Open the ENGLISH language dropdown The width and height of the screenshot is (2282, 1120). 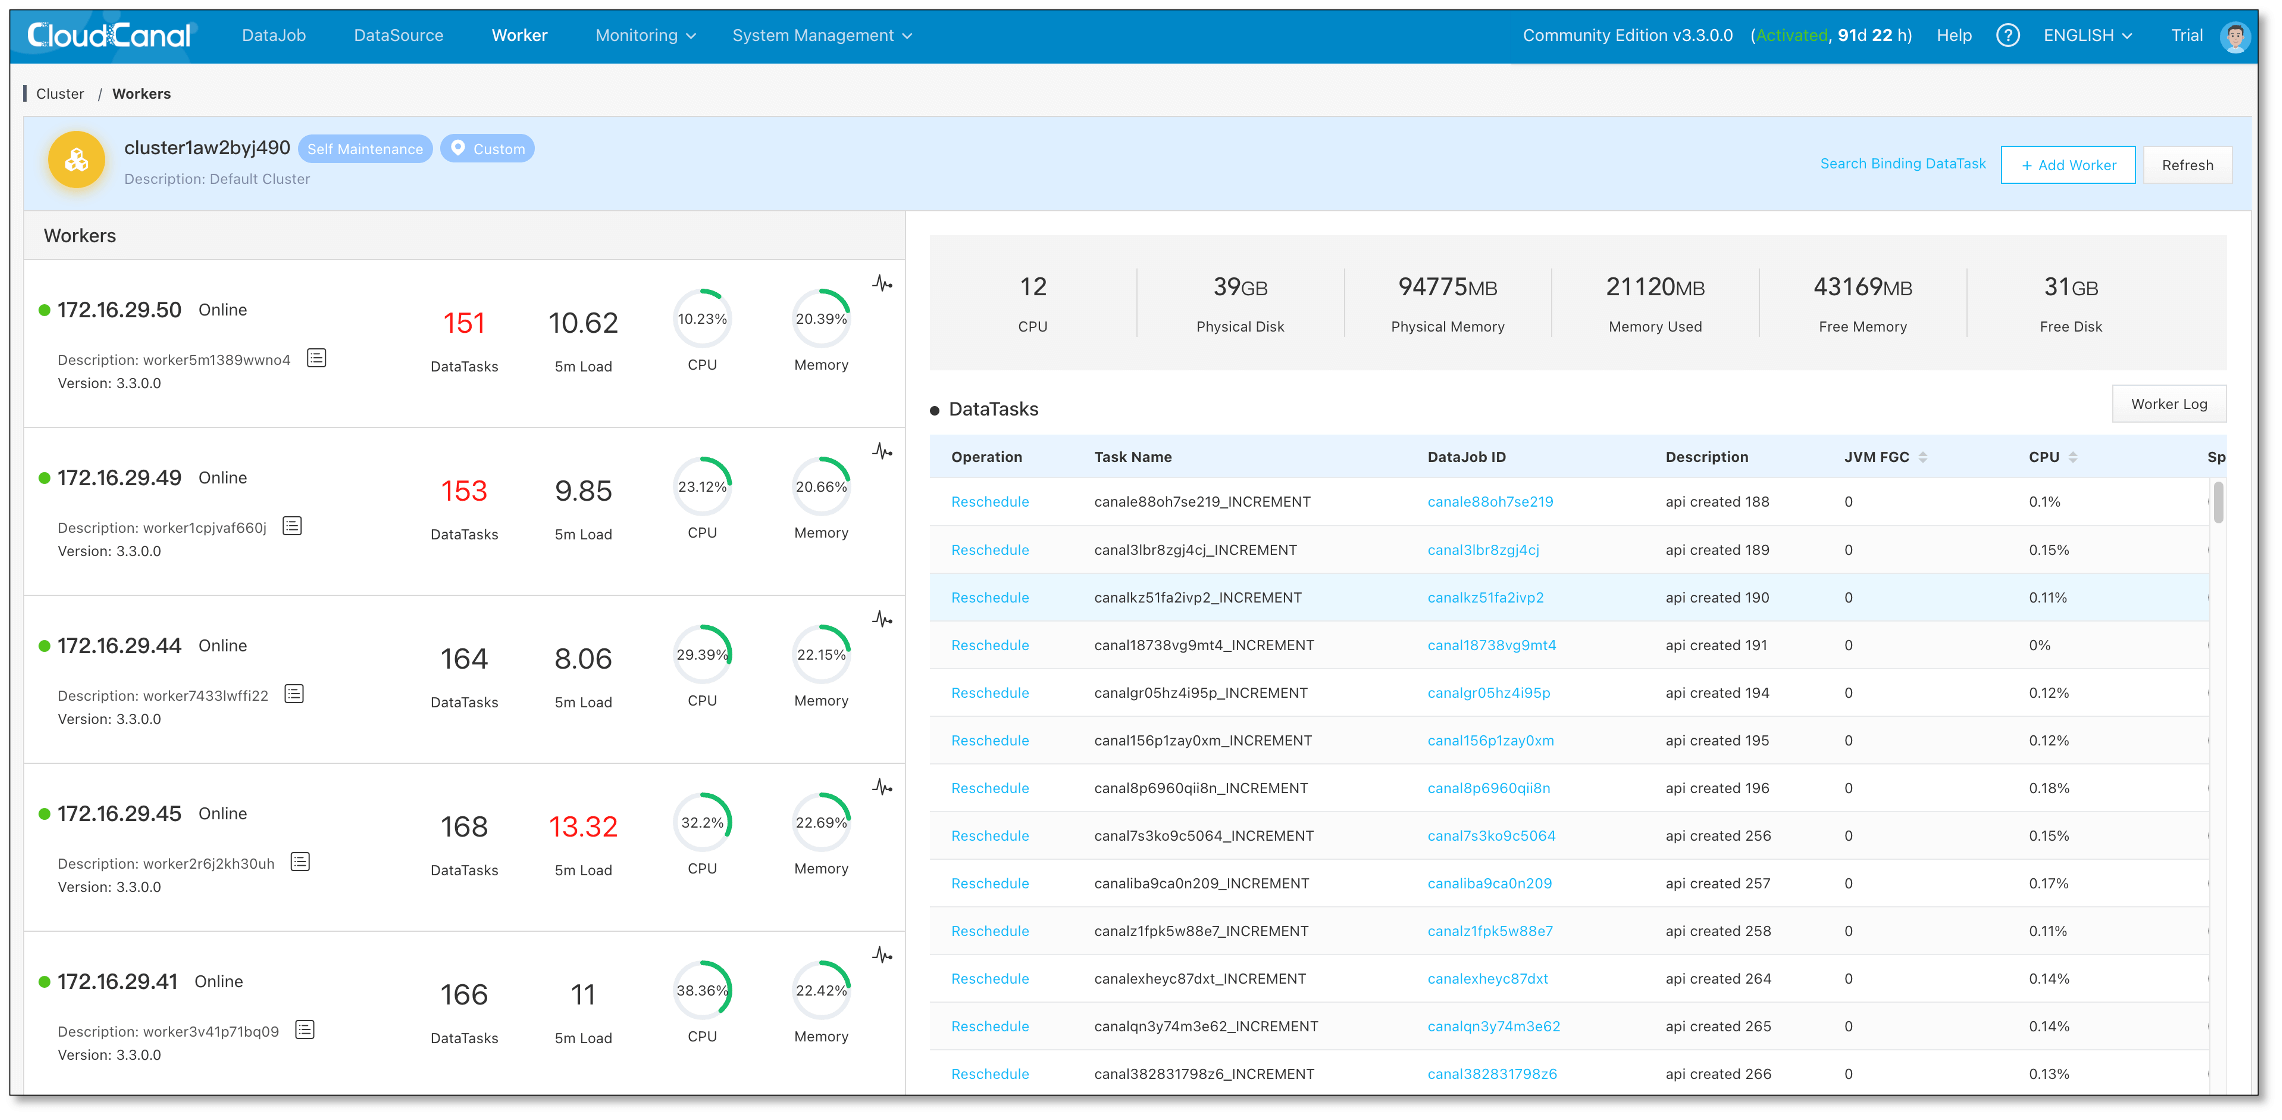click(x=2087, y=36)
